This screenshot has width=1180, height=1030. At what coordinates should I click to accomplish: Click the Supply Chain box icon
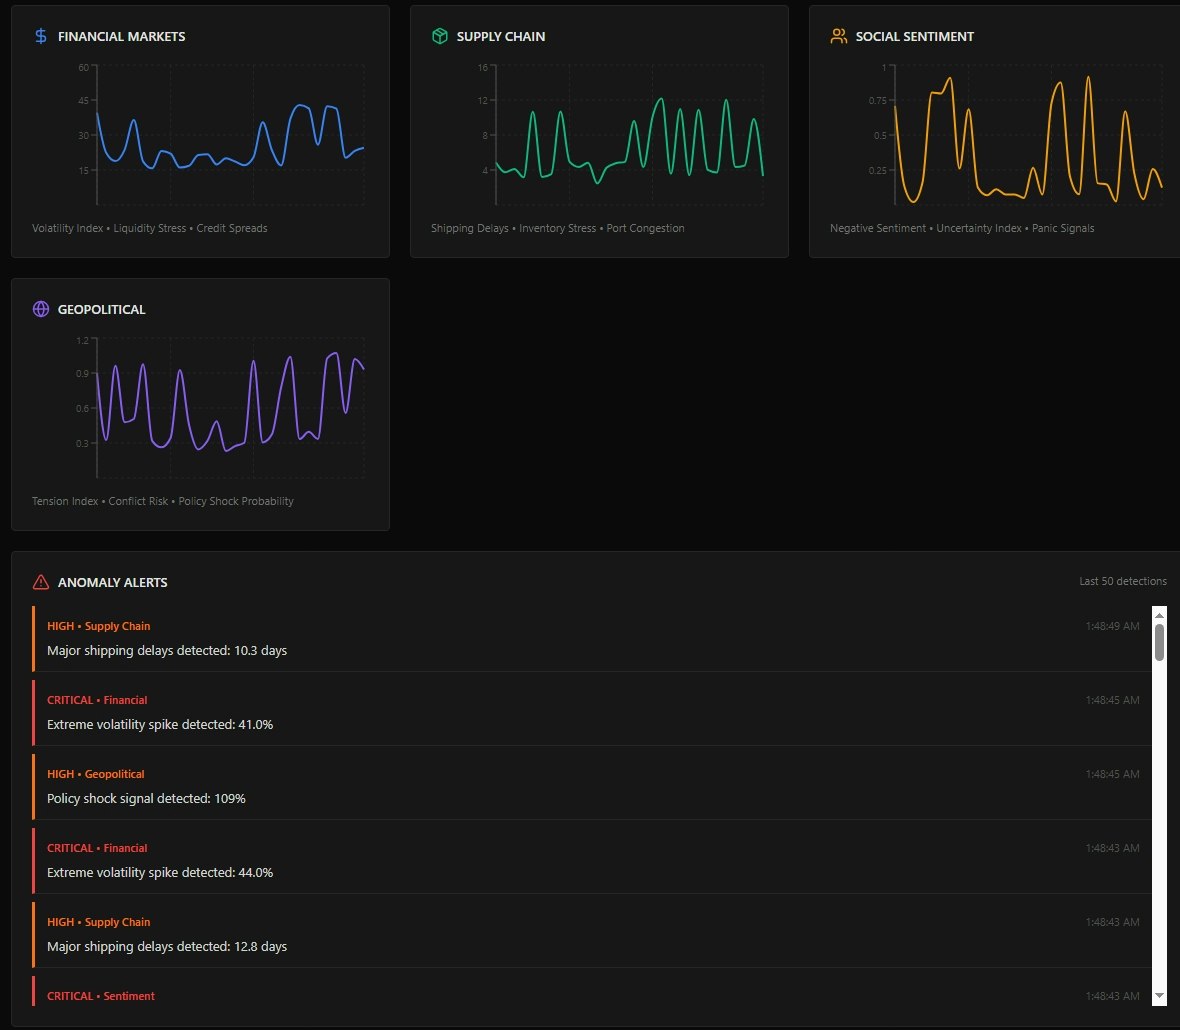point(439,36)
